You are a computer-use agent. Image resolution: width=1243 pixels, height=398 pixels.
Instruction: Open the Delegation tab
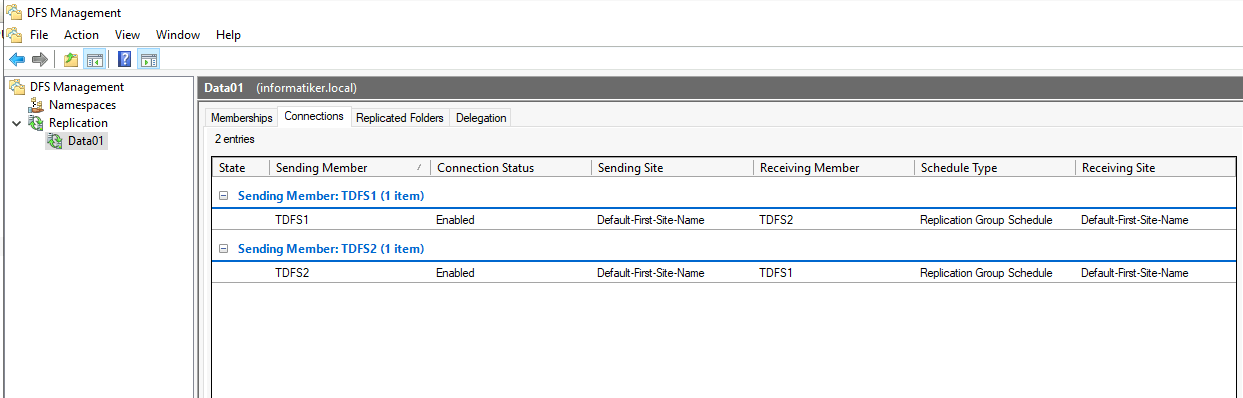click(481, 118)
